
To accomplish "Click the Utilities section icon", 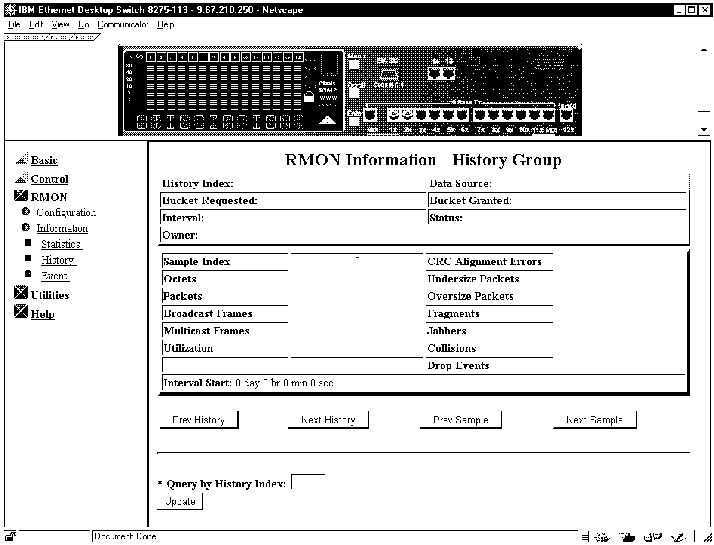I will tap(22, 295).
